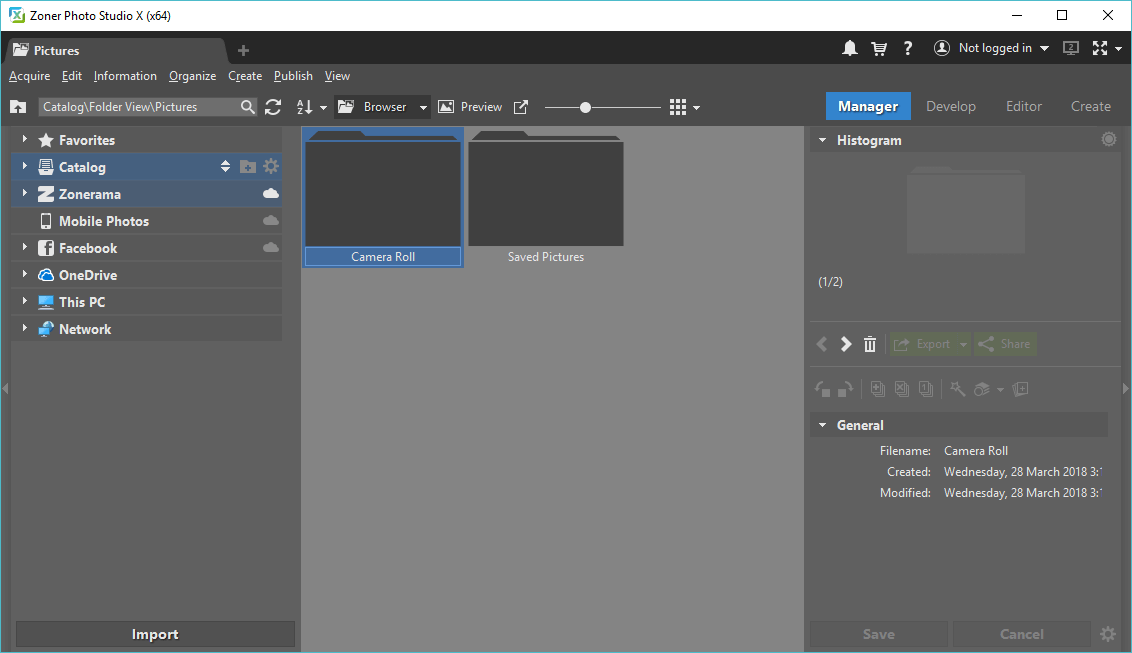
Task: Collapse the Histogram panel
Action: click(822, 140)
